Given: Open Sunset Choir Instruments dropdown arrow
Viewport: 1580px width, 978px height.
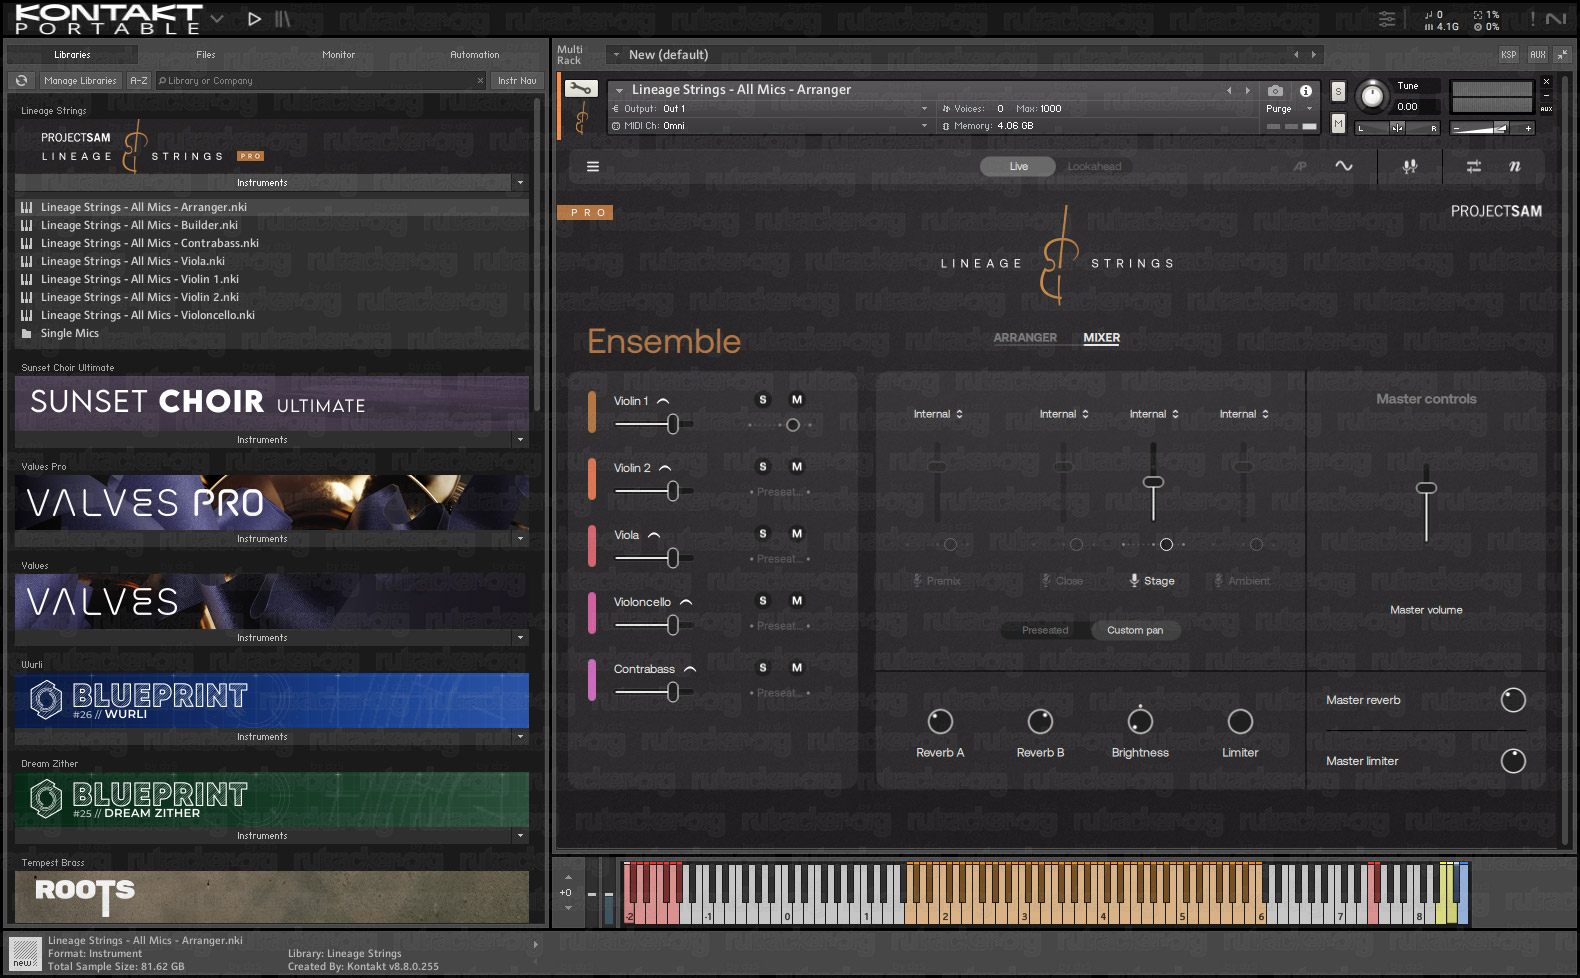Looking at the screenshot, I should click(520, 440).
